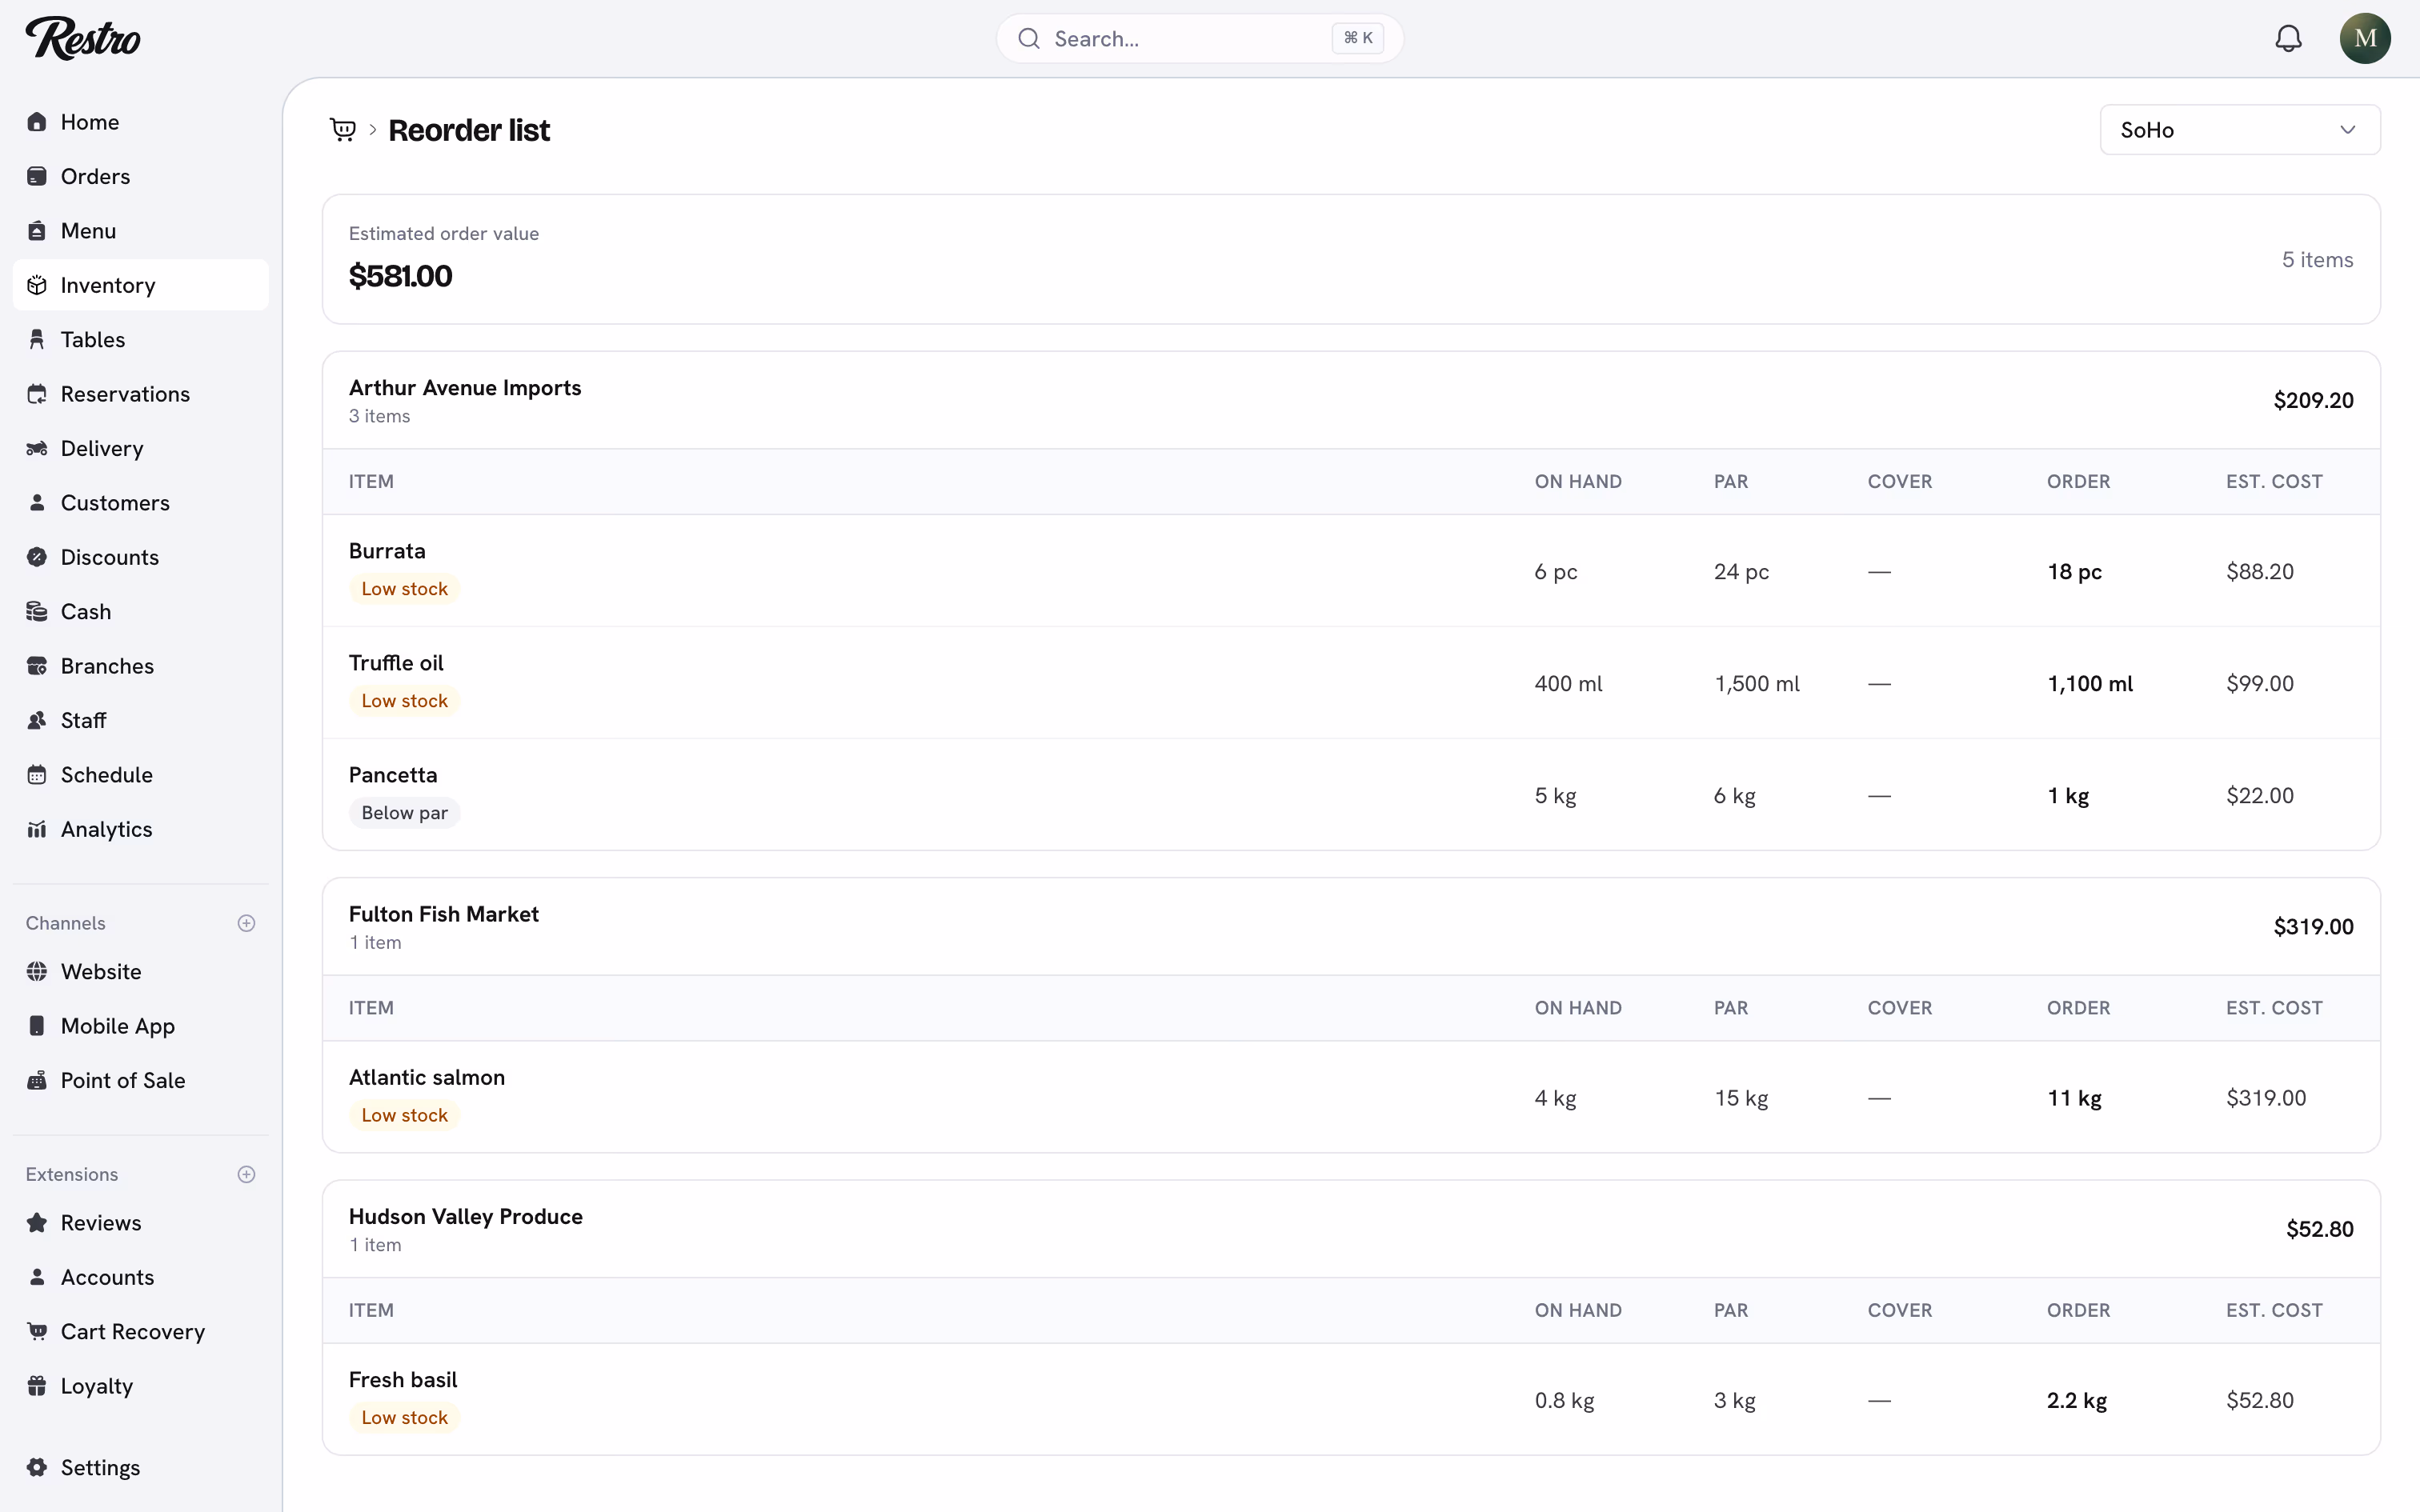Select the Atlantic salmon item name
The height and width of the screenshot is (1512, 2420).
(427, 1077)
